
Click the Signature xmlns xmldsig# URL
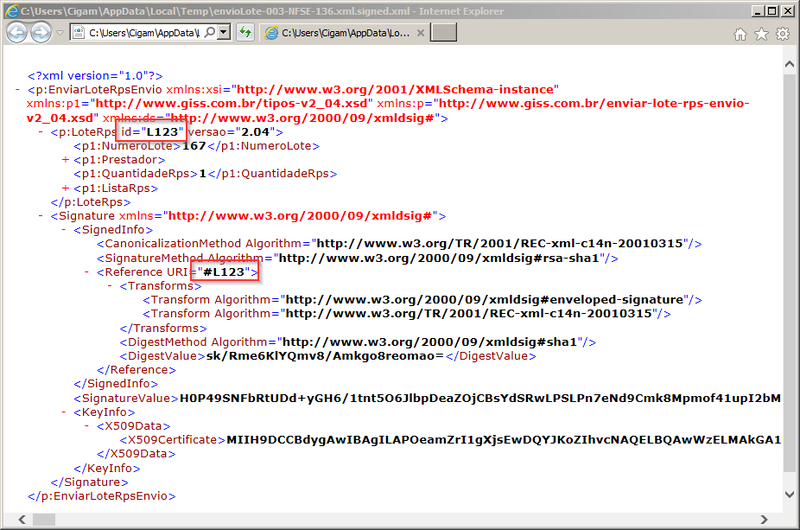pyautogui.click(x=300, y=216)
